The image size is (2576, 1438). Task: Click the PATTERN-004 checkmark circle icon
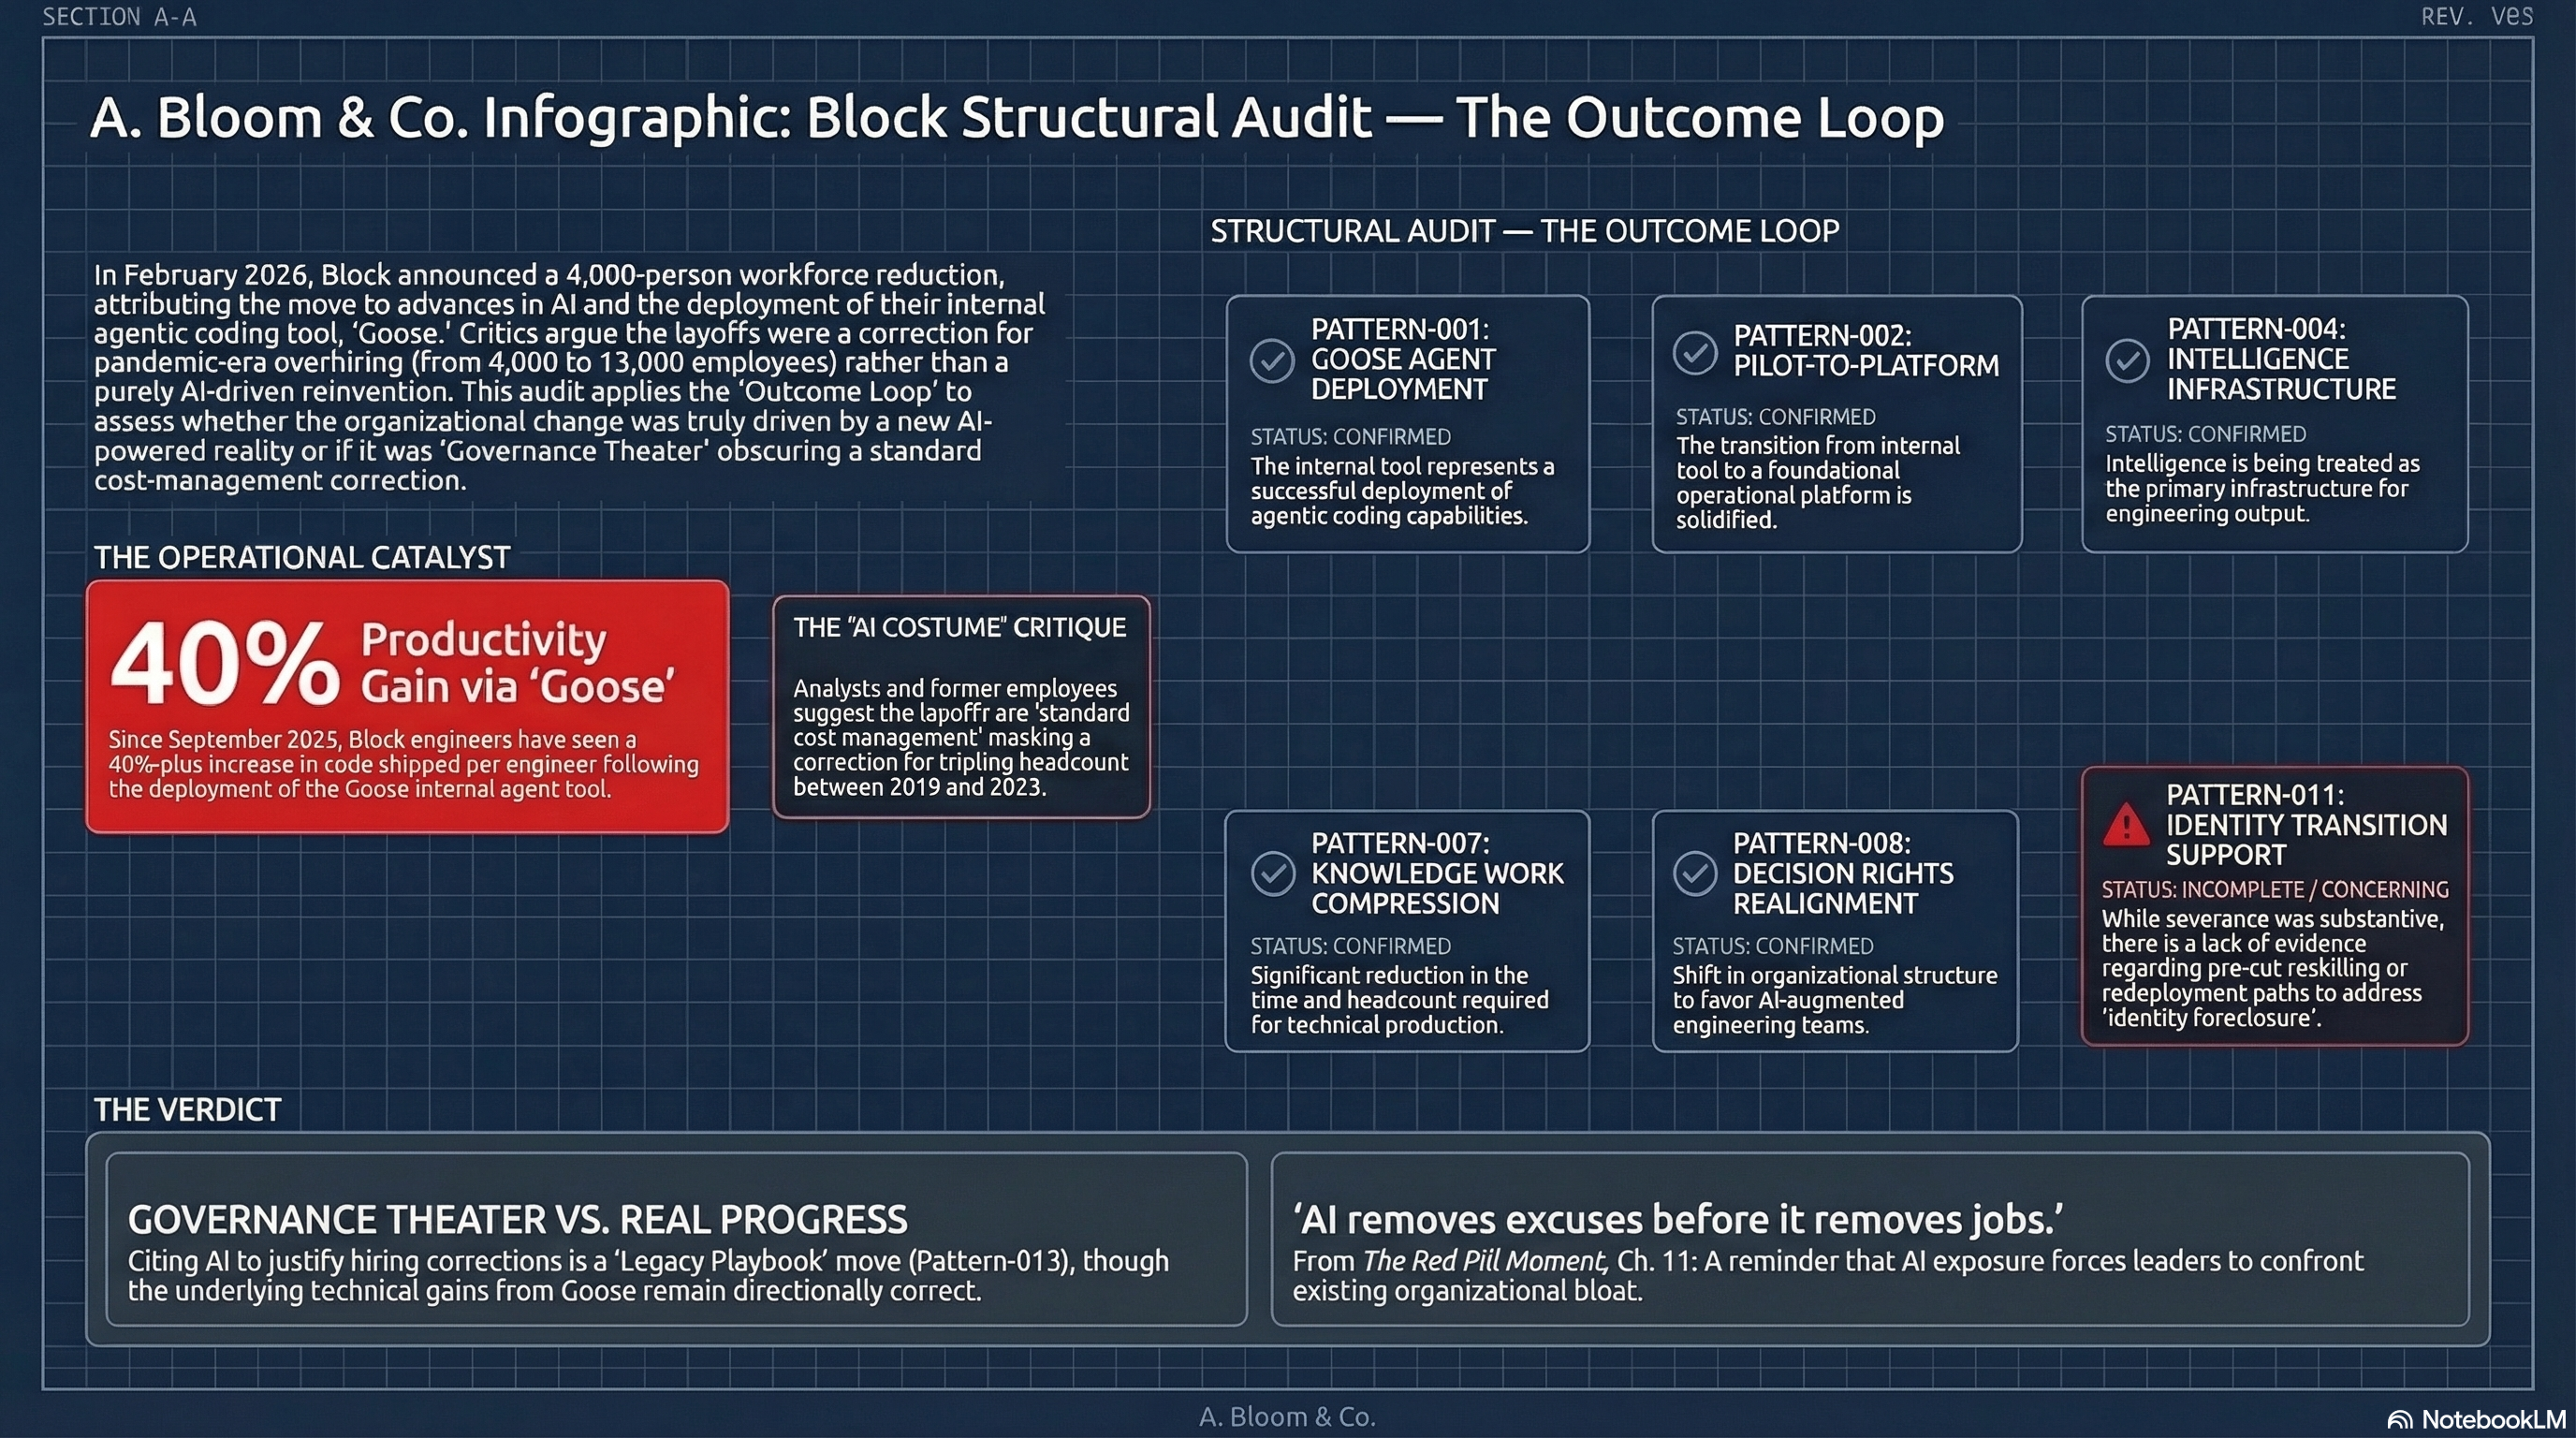click(2127, 360)
